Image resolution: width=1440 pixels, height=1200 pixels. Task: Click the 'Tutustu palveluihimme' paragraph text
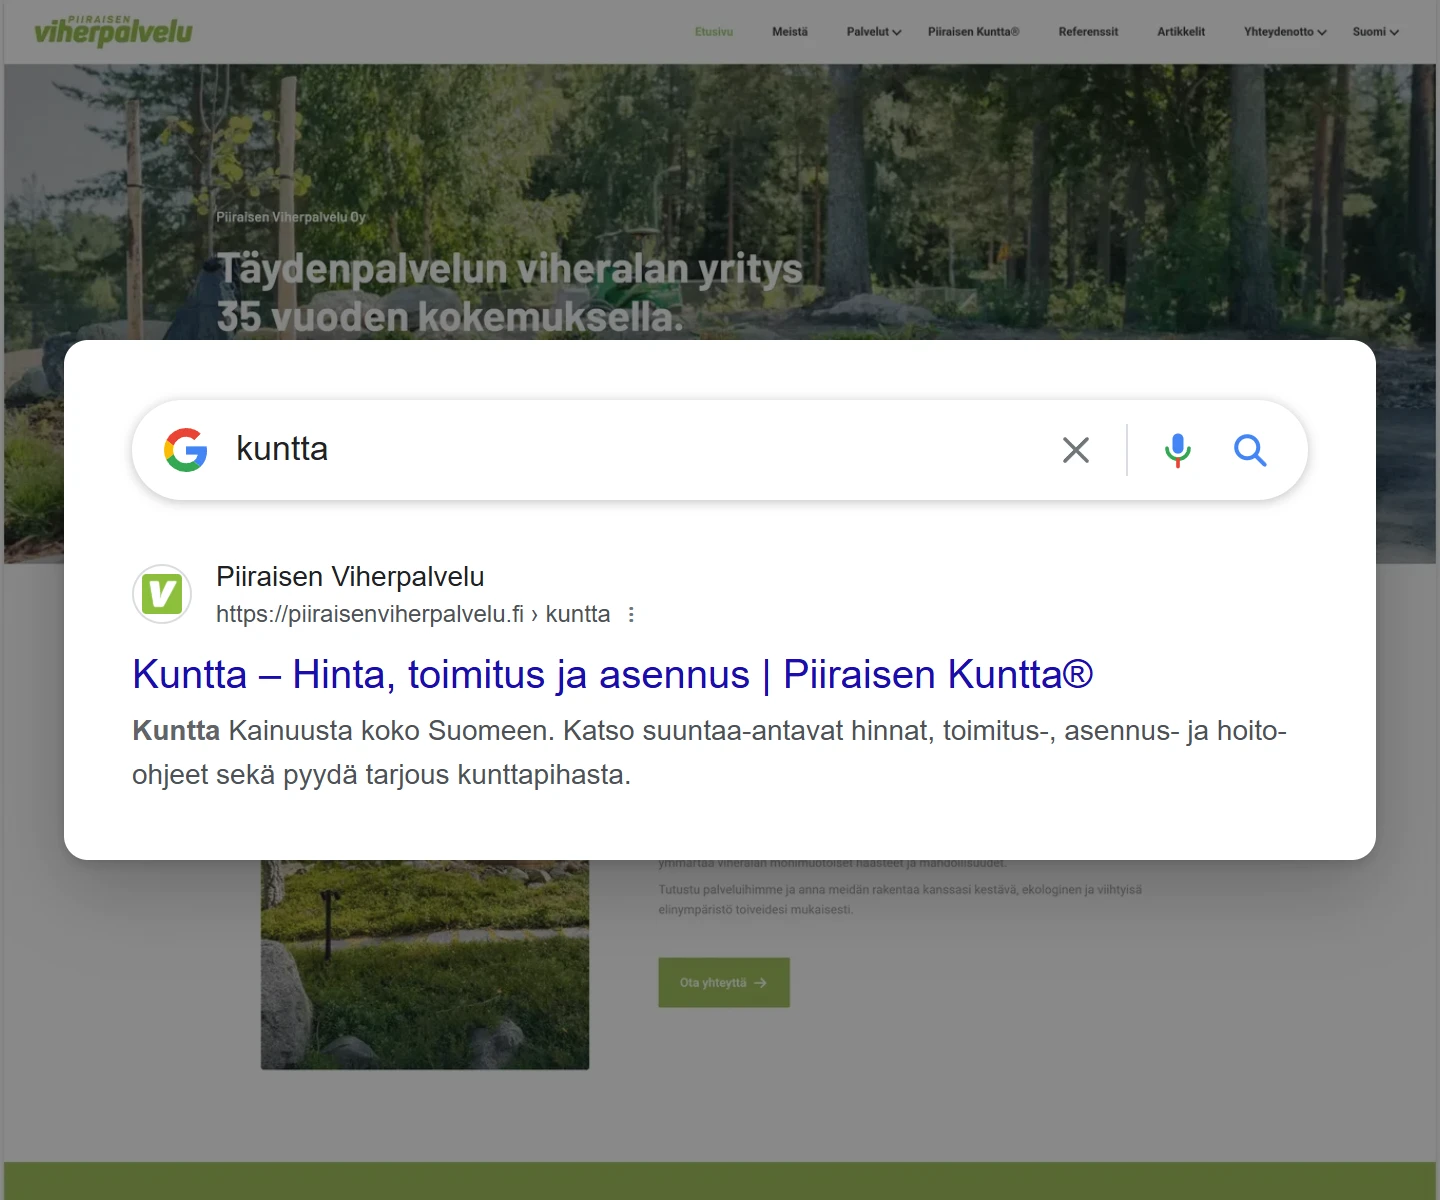point(900,899)
